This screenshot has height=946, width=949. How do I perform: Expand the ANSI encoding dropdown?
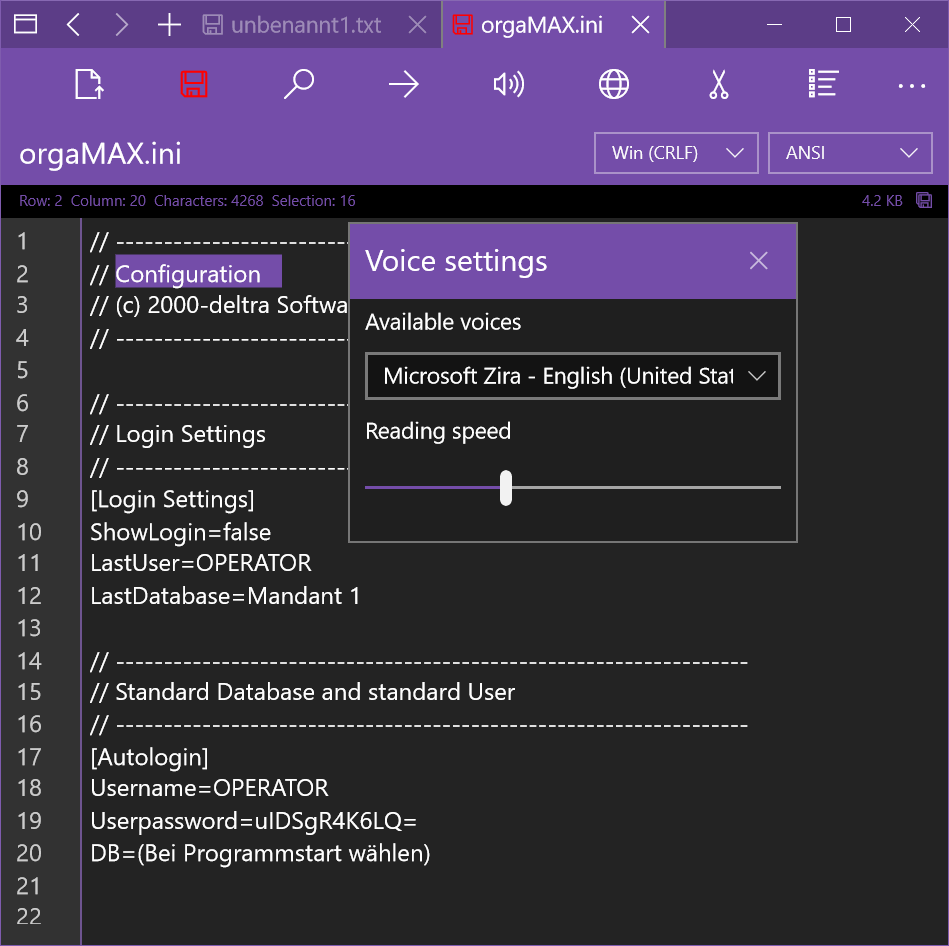[x=850, y=153]
